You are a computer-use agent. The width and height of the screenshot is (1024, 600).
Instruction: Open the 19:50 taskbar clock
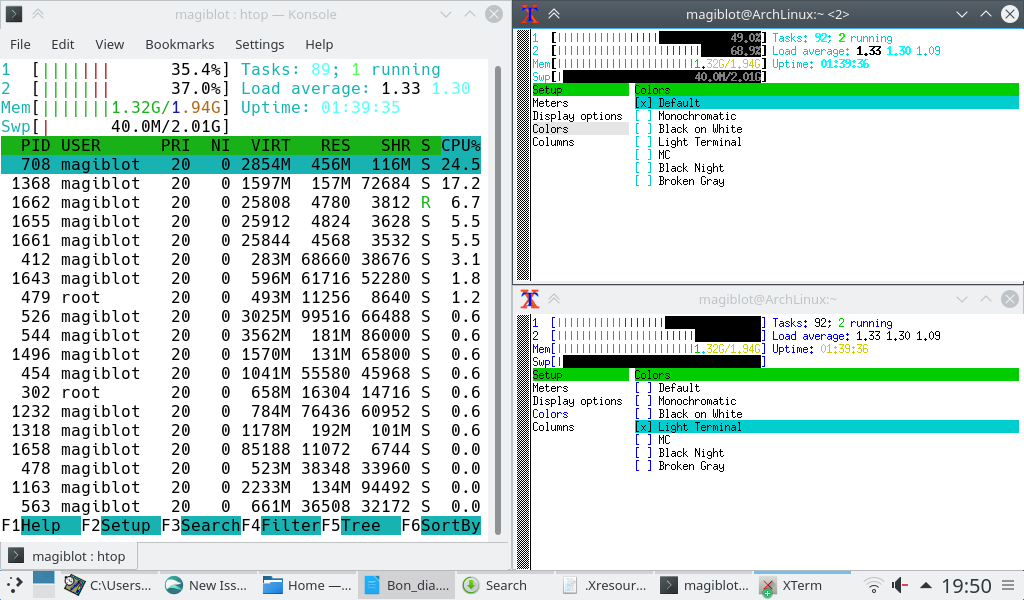coord(966,585)
